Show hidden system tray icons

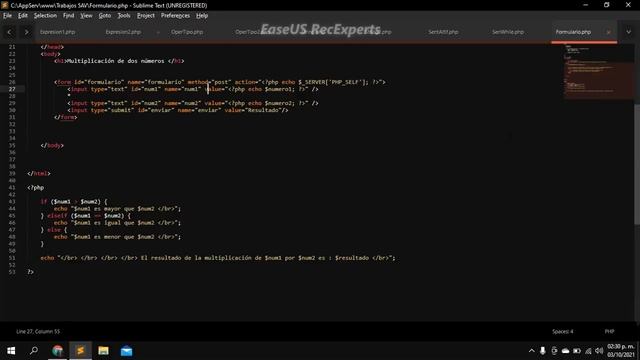tap(531, 351)
